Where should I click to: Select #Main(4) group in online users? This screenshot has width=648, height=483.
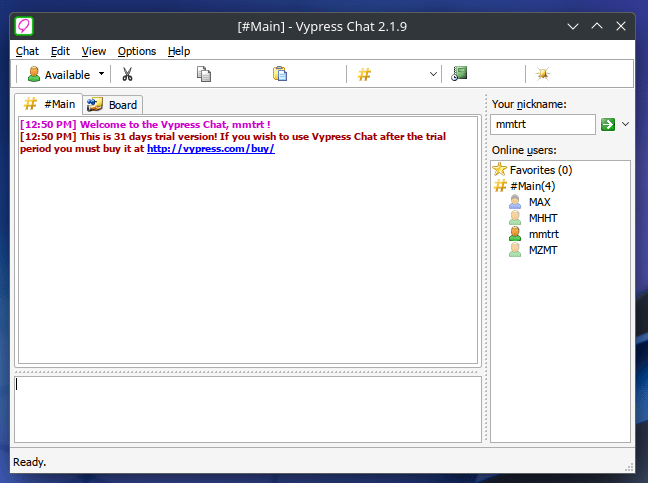(532, 186)
